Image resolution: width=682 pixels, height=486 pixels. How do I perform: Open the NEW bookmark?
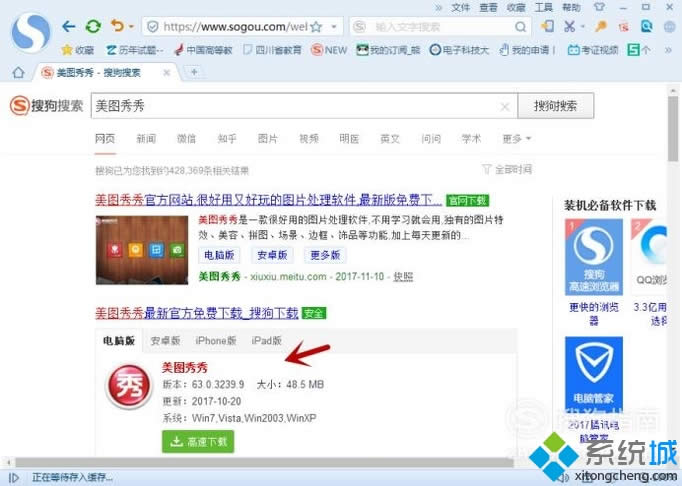(329, 50)
